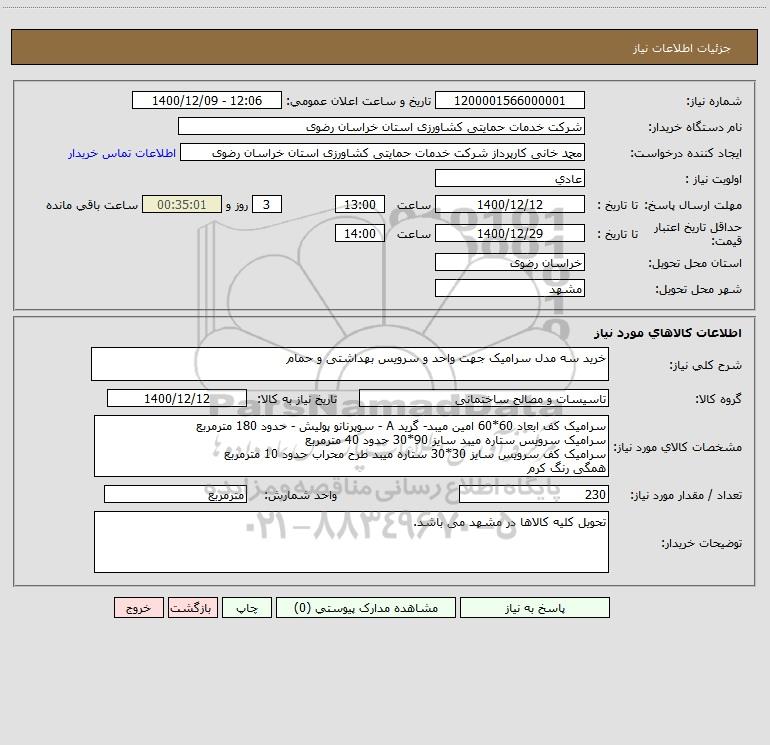This screenshot has width=770, height=745.
Task: Click the price validity date 1400/12/29
Action: point(510,233)
